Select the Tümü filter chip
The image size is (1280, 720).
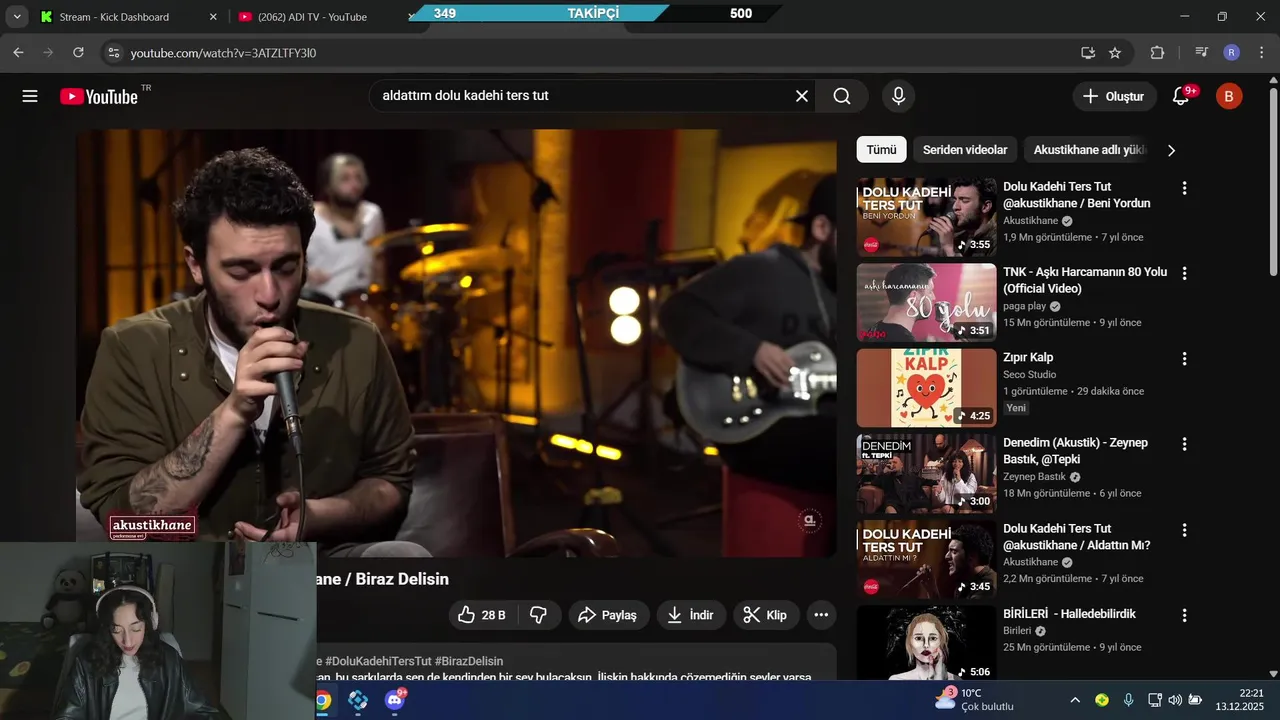pos(881,150)
